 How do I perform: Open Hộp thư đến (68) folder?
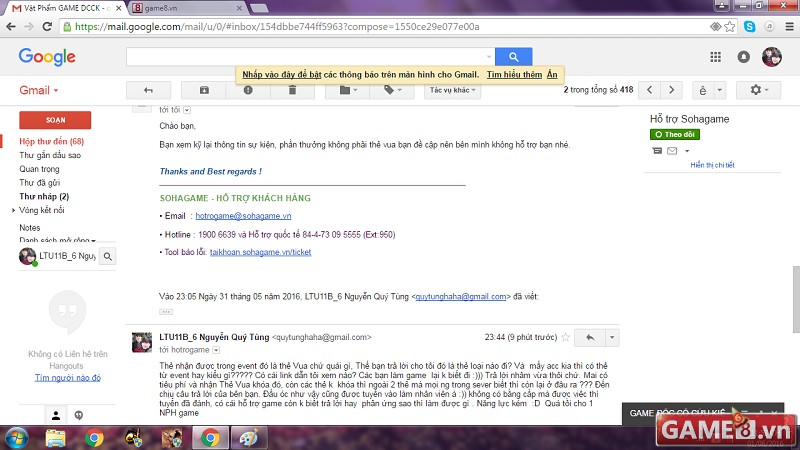(52, 141)
